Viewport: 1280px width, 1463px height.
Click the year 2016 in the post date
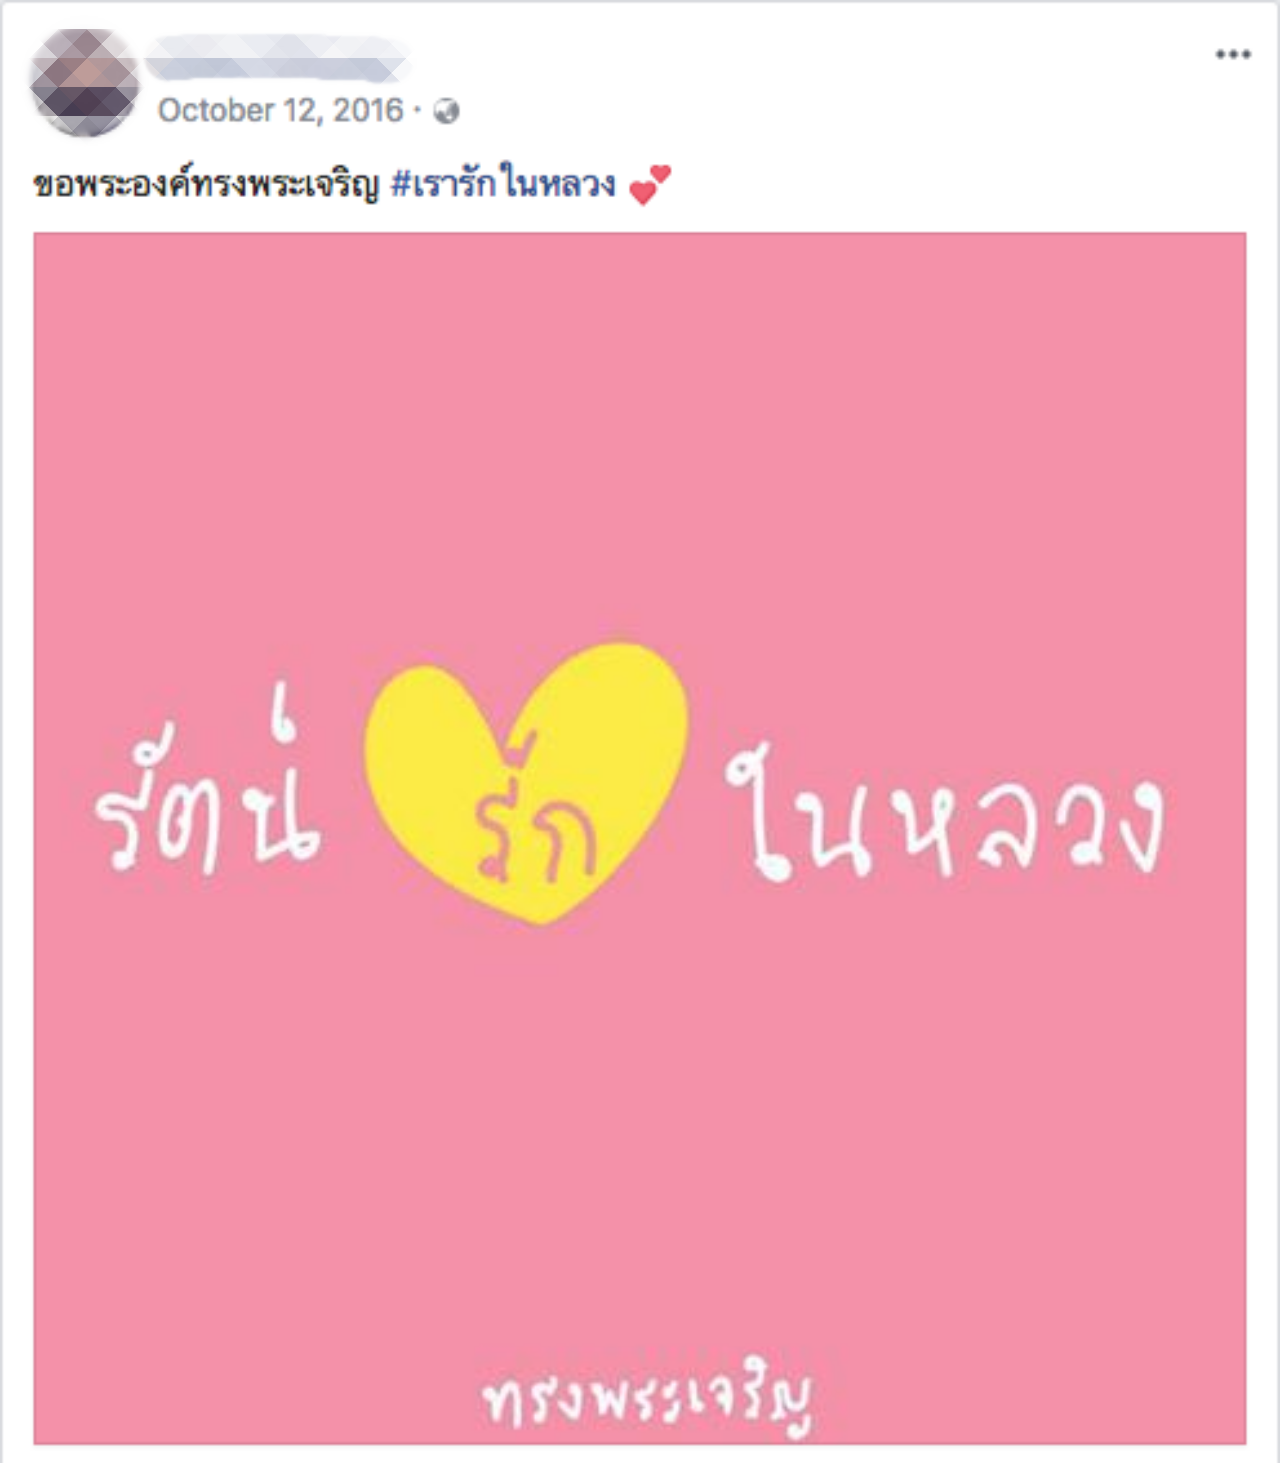[x=368, y=110]
